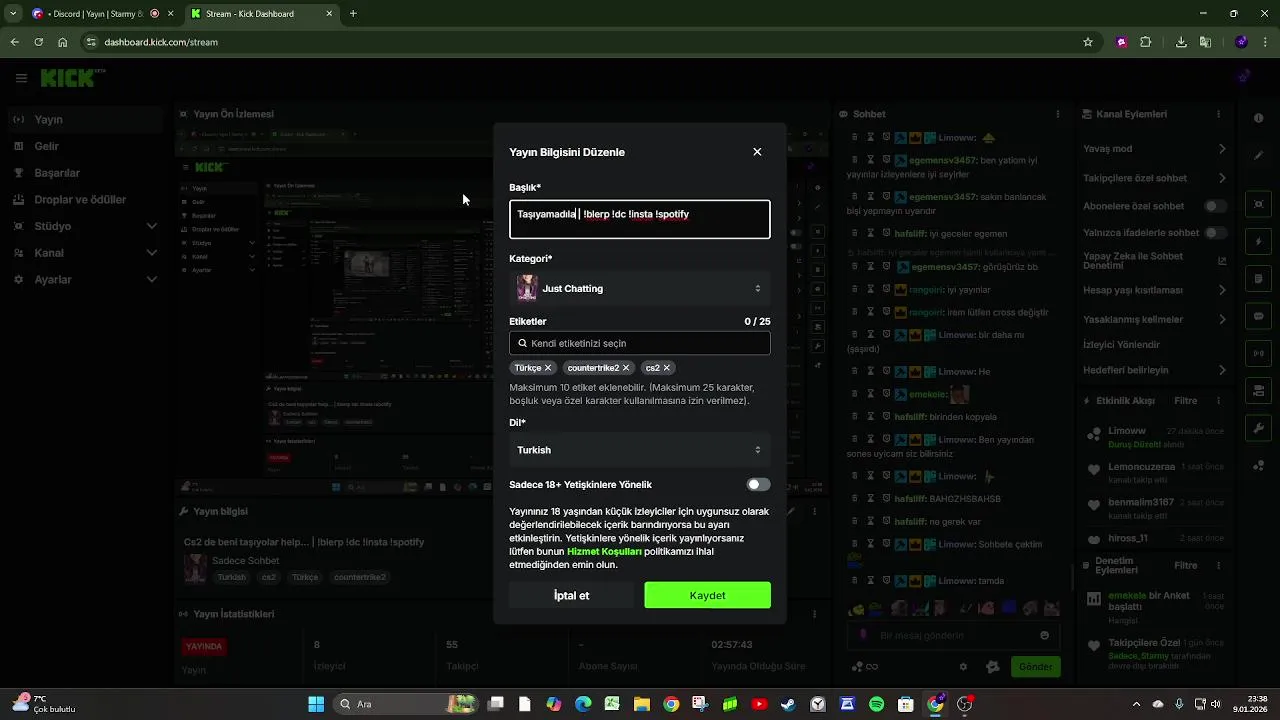The image size is (1280, 720).
Task: Open the hamburger menu beside Kick logo
Action: (21, 78)
